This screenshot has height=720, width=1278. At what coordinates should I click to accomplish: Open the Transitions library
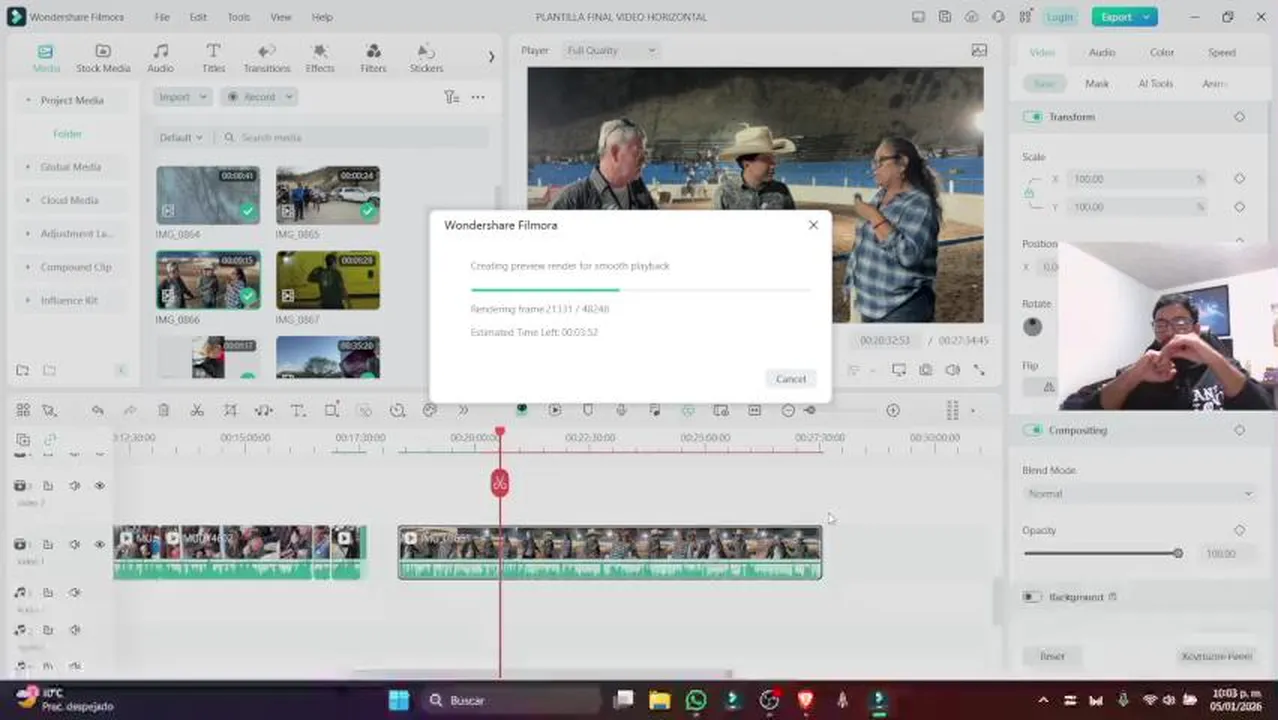pyautogui.click(x=266, y=59)
